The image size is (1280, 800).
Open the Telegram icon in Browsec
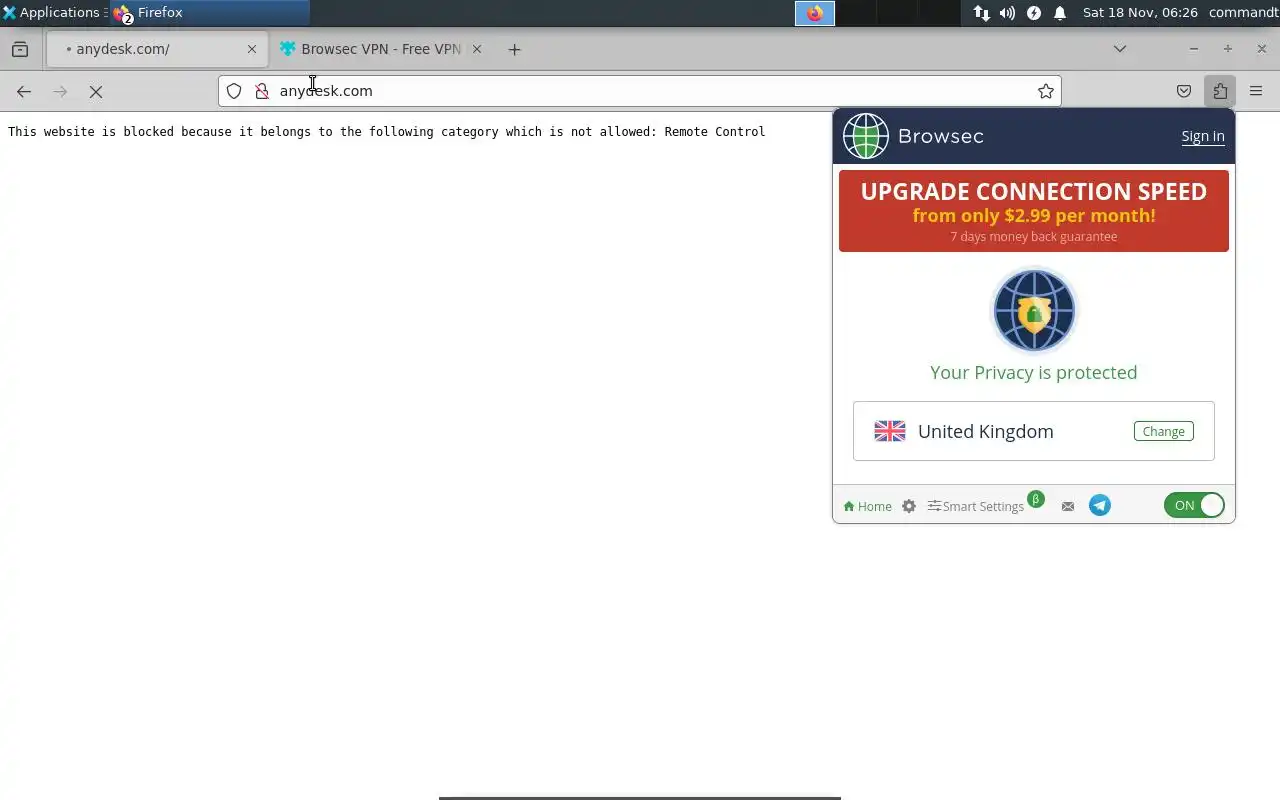coord(1100,505)
